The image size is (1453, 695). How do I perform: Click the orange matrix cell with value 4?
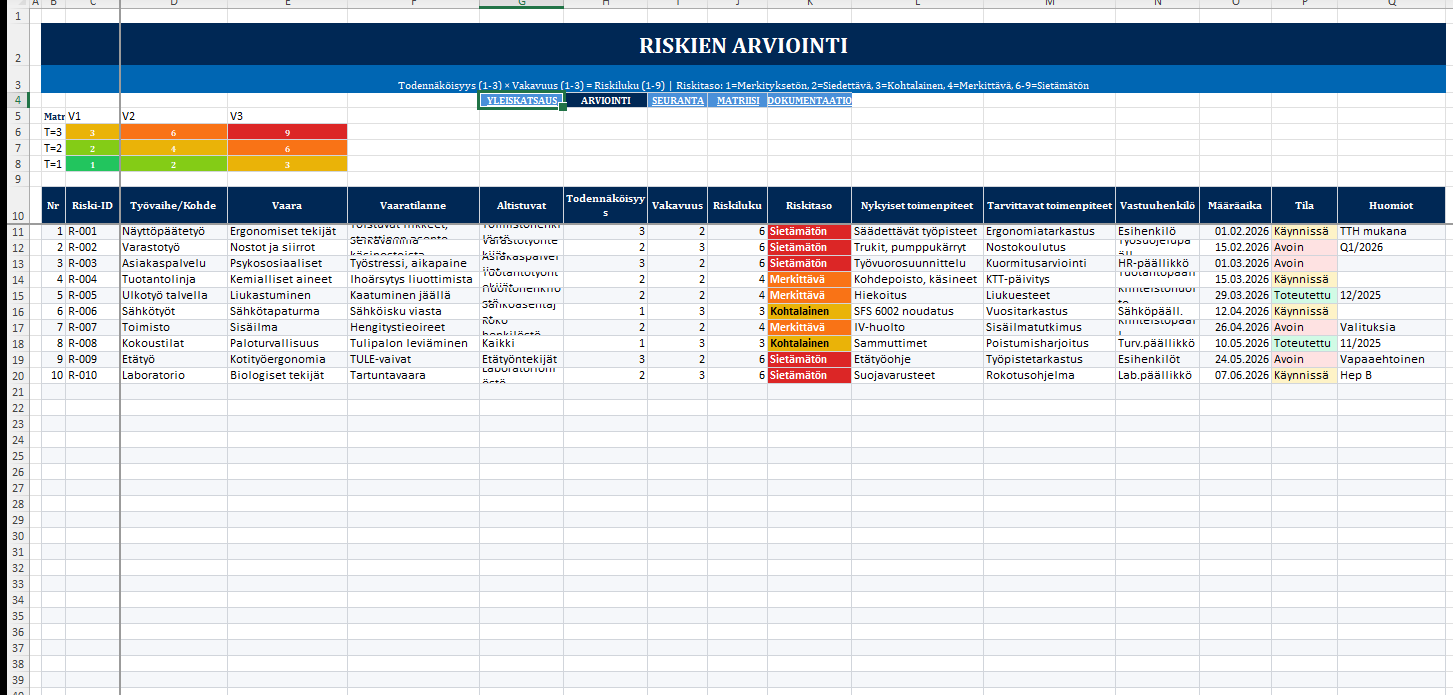point(174,148)
